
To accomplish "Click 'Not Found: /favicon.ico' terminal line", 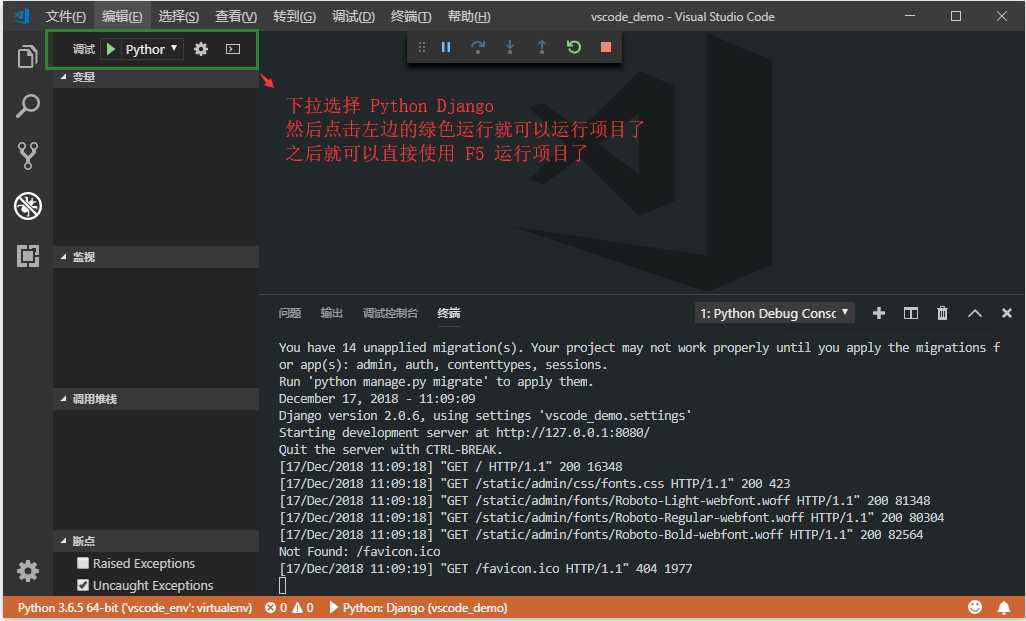I will pos(359,551).
